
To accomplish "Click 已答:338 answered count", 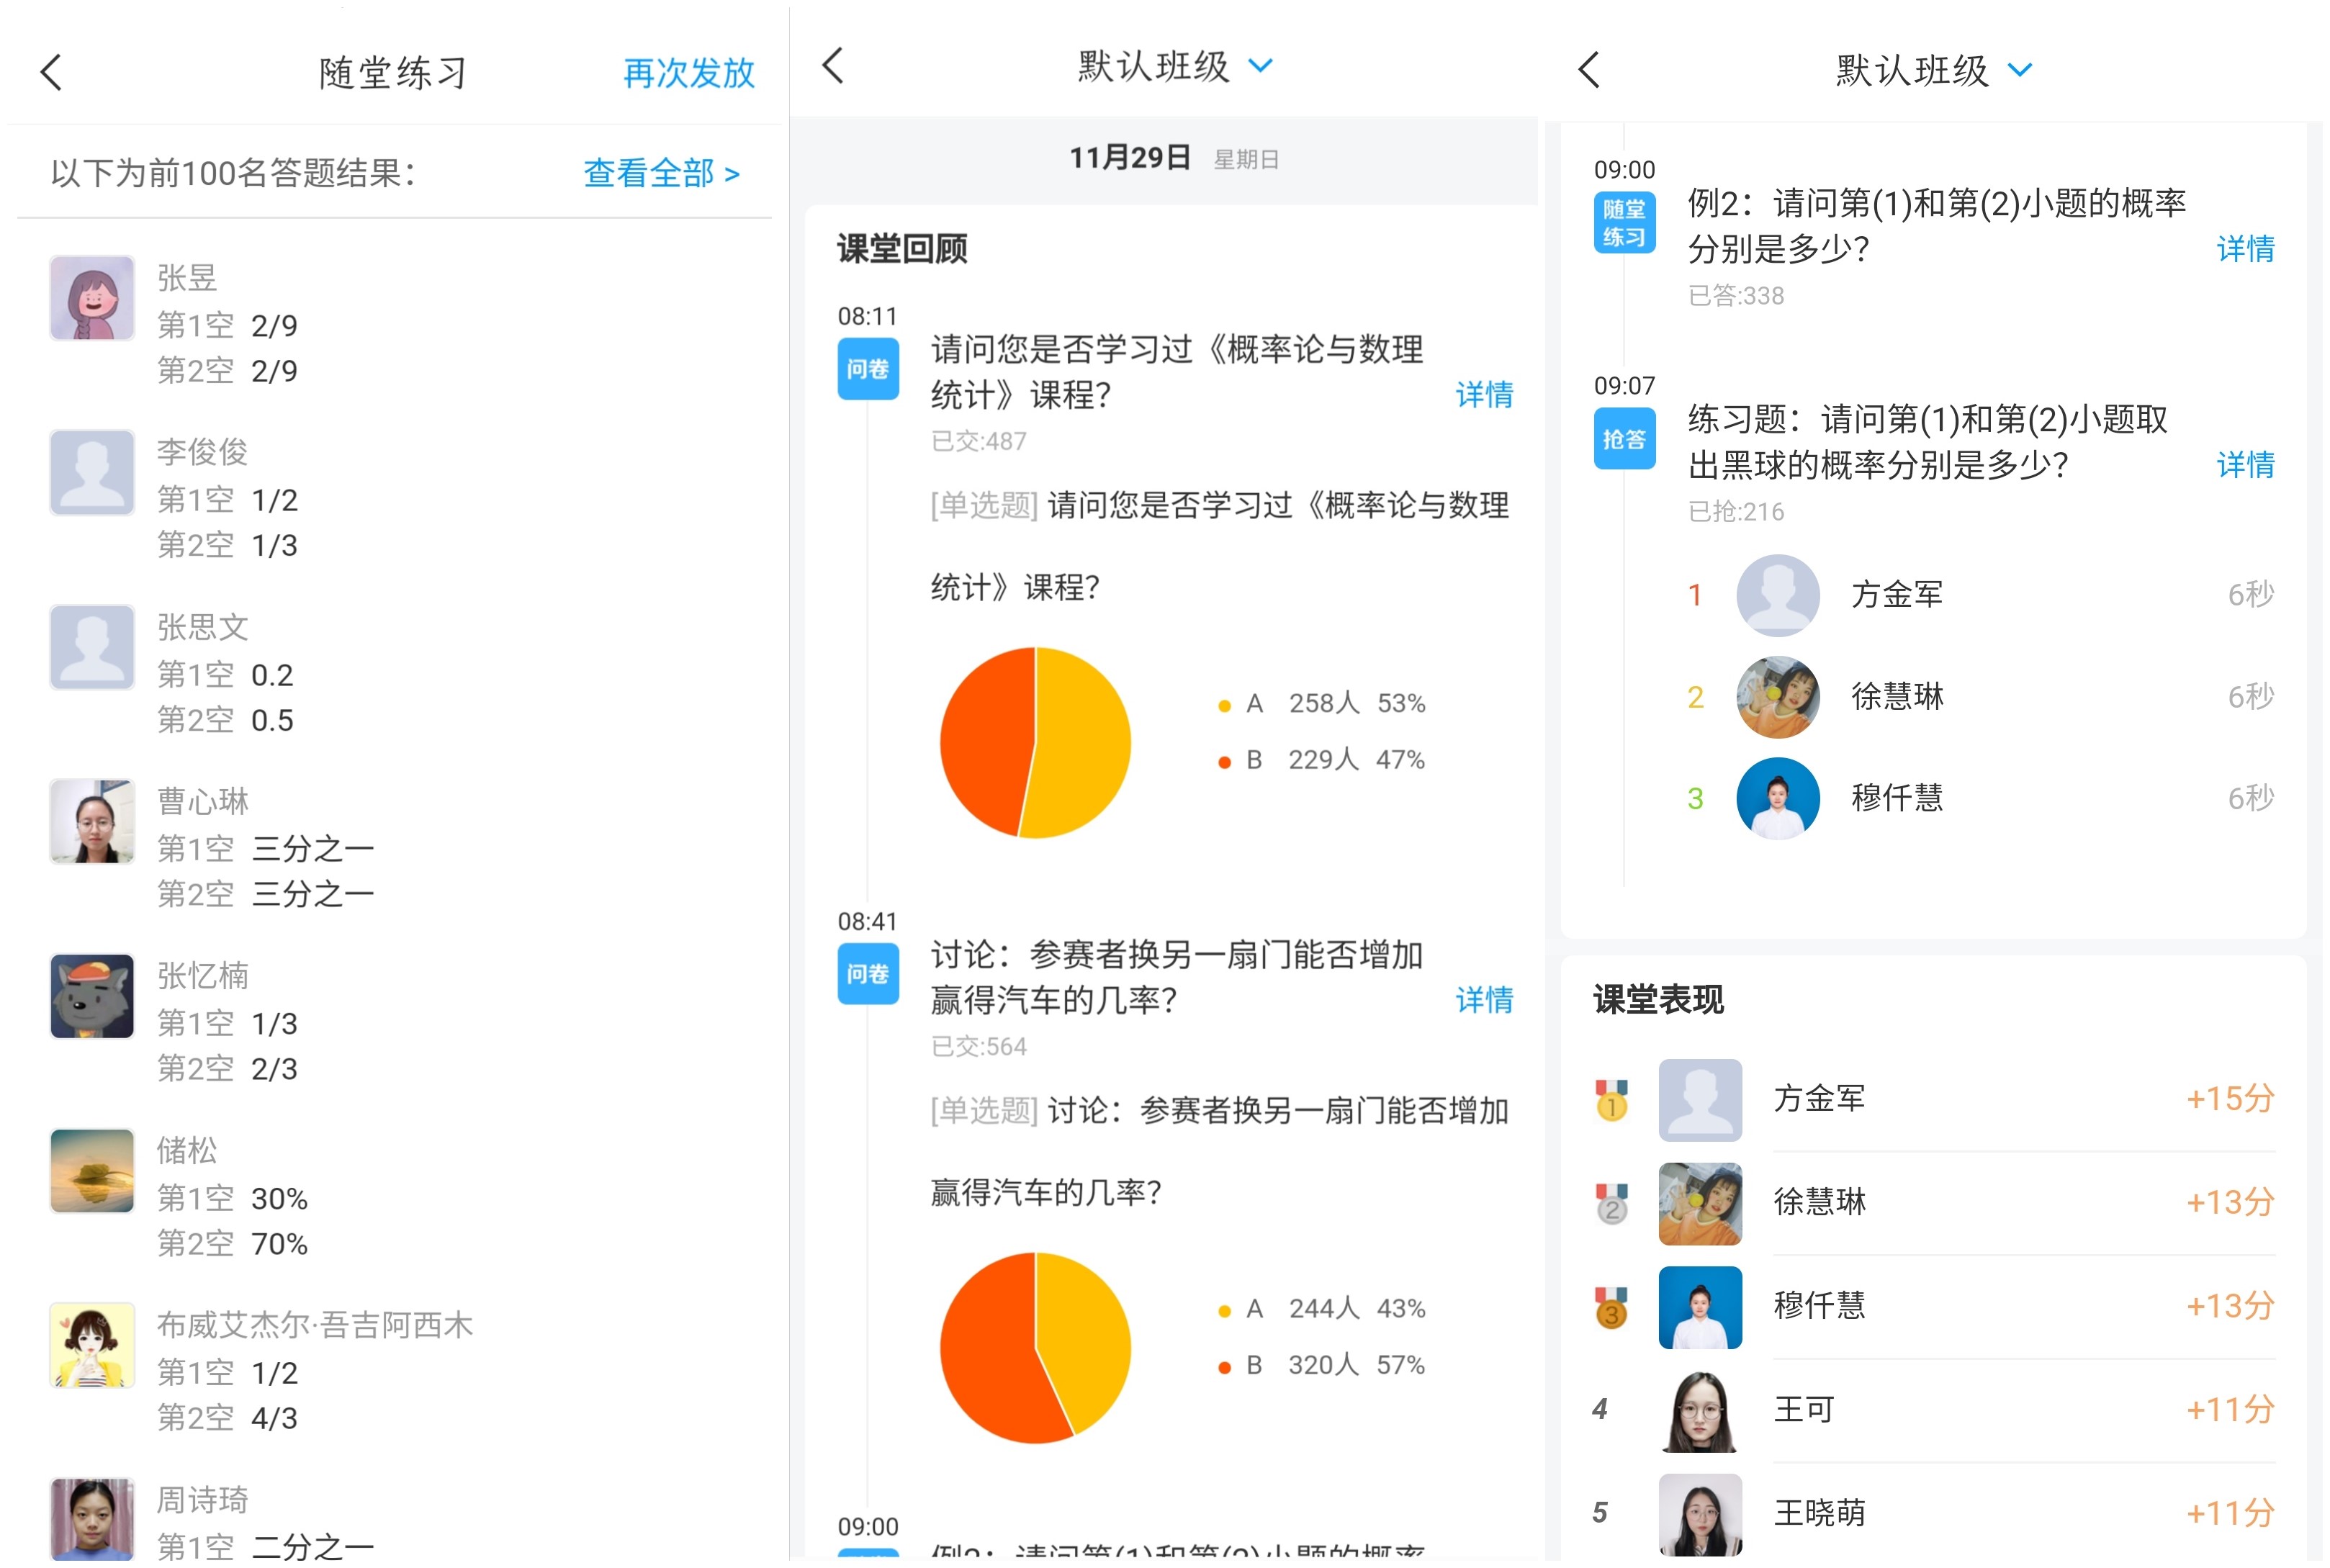I will (1736, 296).
